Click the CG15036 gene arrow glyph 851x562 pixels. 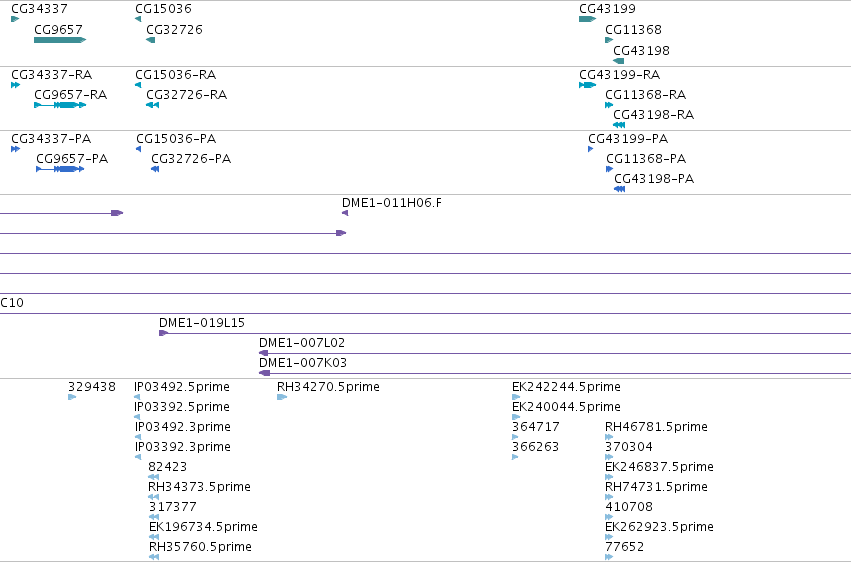(x=138, y=19)
